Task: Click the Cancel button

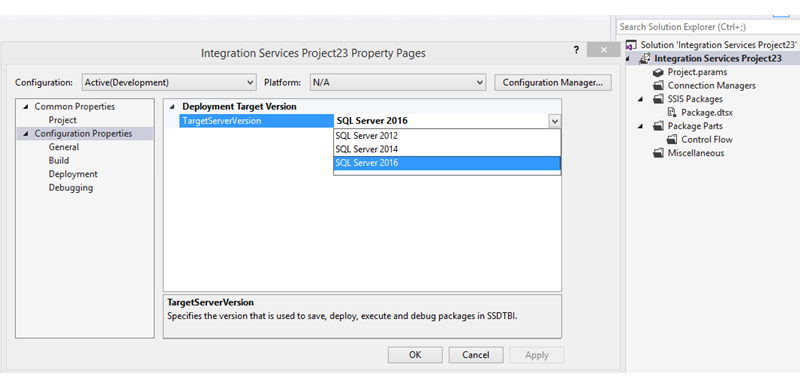Action: [x=476, y=355]
